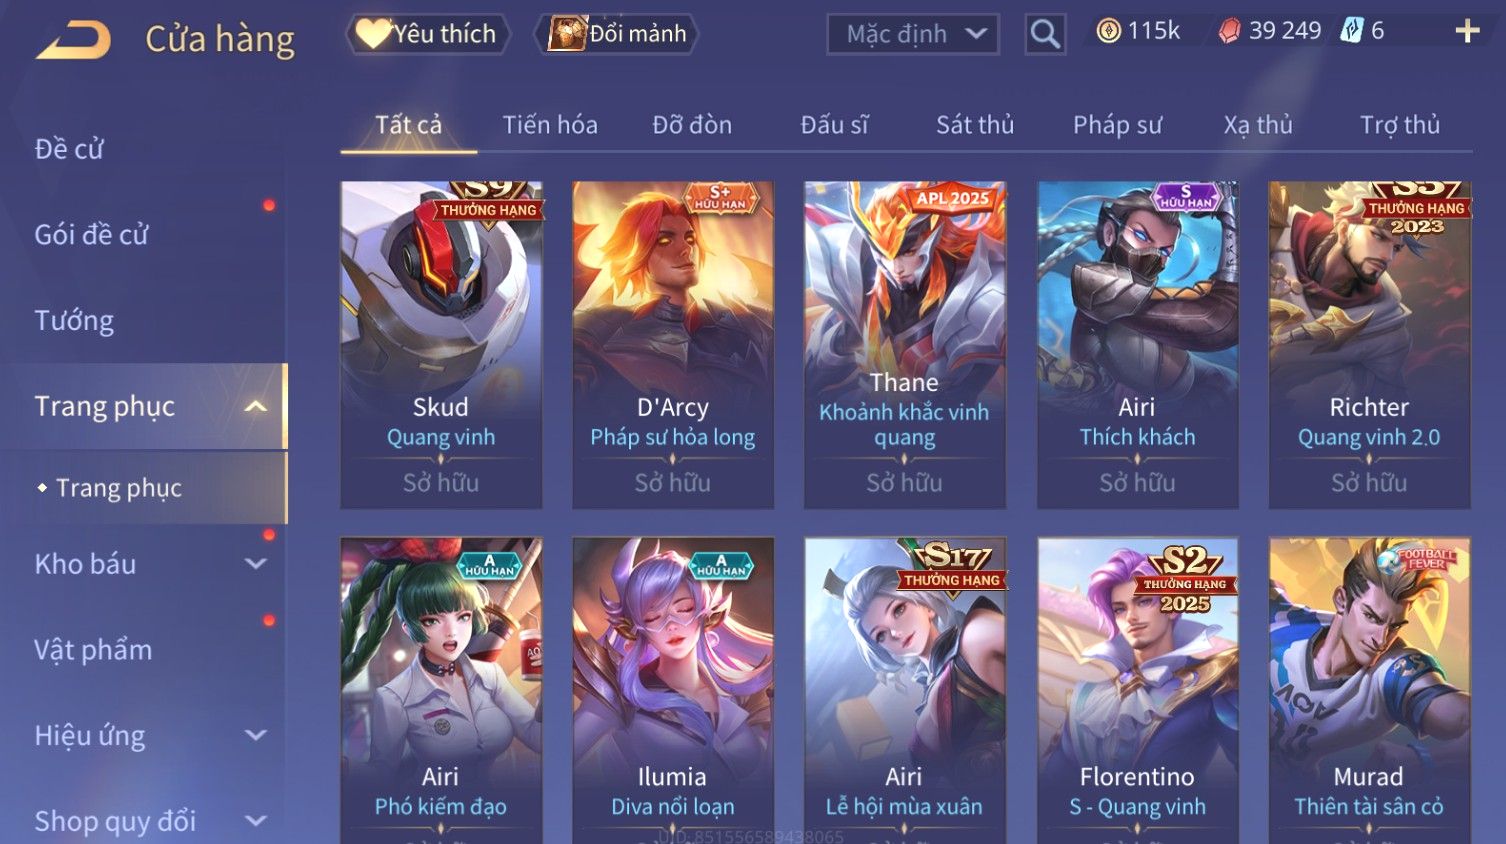Select the Skud Quang vinh skin card
Viewport: 1506px width, 844px height.
click(441, 345)
